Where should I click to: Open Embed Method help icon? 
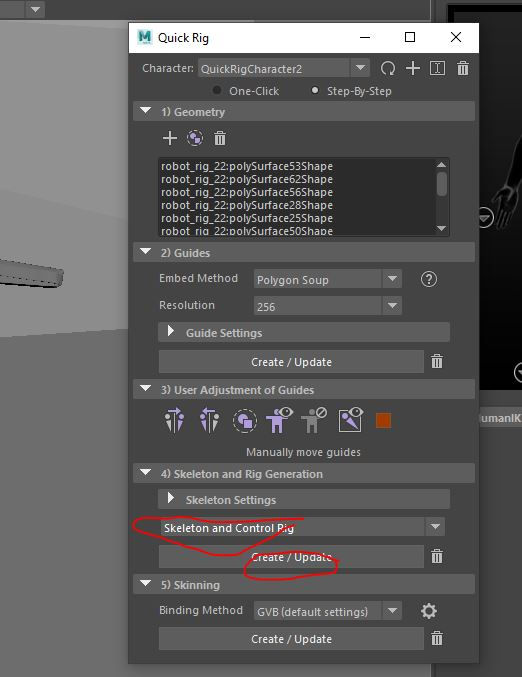429,279
